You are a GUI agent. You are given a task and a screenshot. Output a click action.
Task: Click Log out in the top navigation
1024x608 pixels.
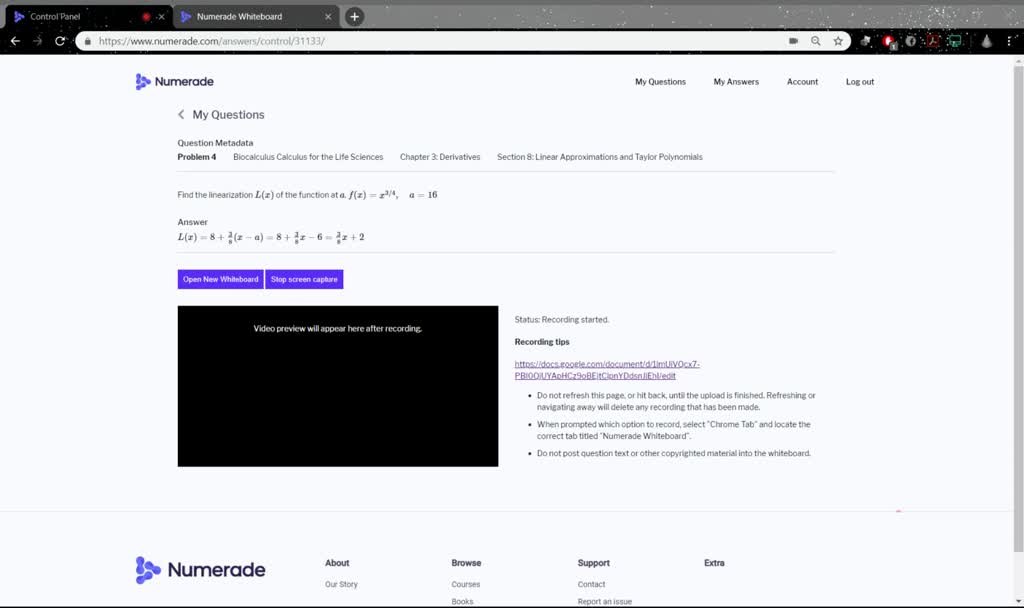860,81
